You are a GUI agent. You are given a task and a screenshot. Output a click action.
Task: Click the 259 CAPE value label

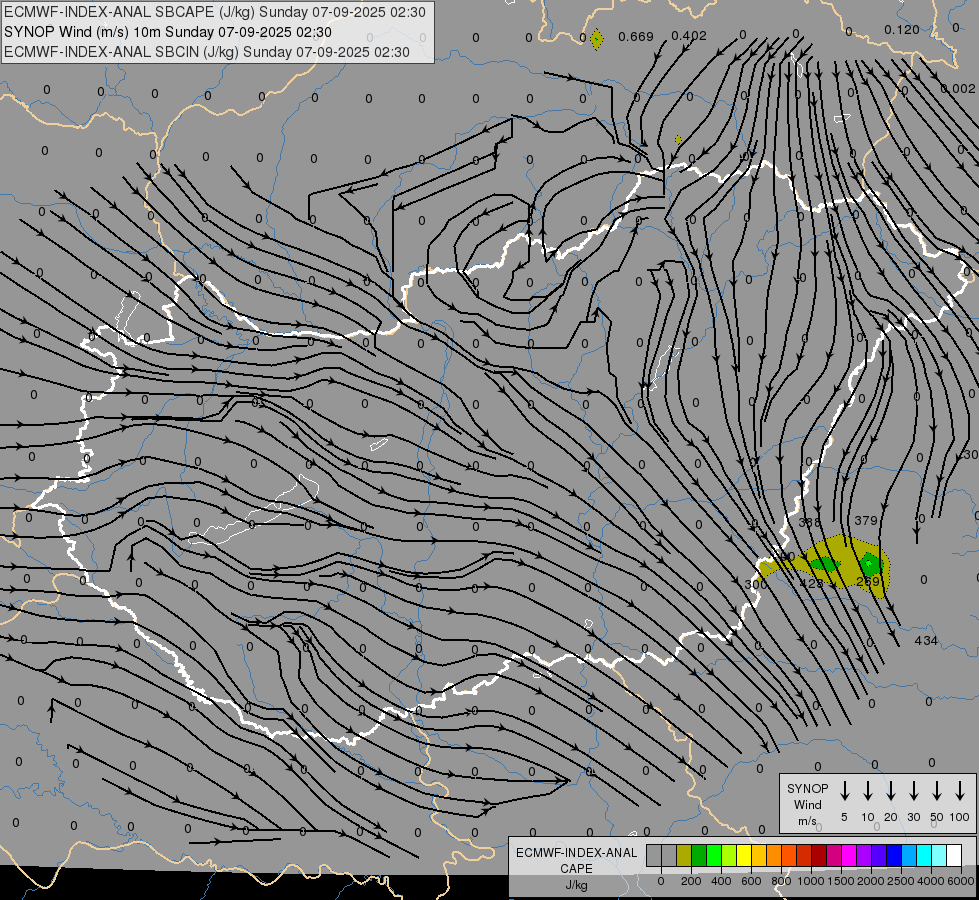(x=868, y=581)
